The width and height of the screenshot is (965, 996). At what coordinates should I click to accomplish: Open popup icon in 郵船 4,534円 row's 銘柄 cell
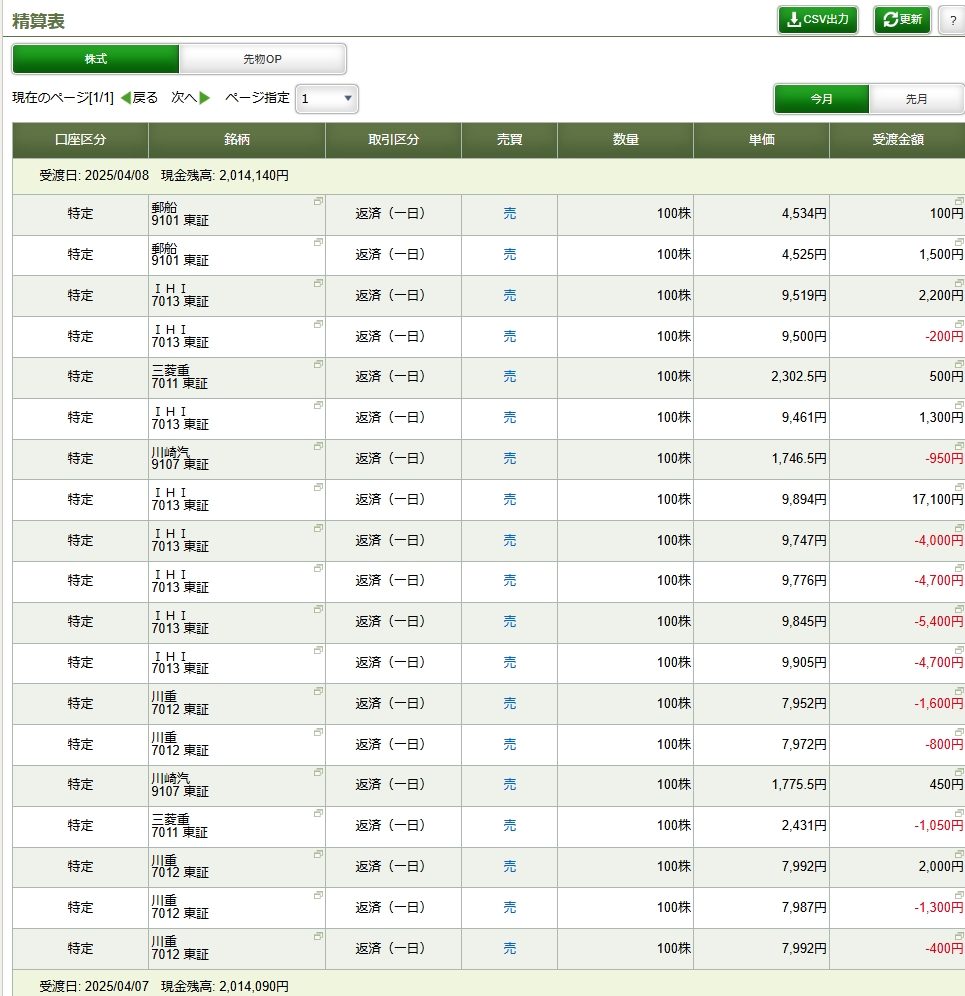click(318, 201)
